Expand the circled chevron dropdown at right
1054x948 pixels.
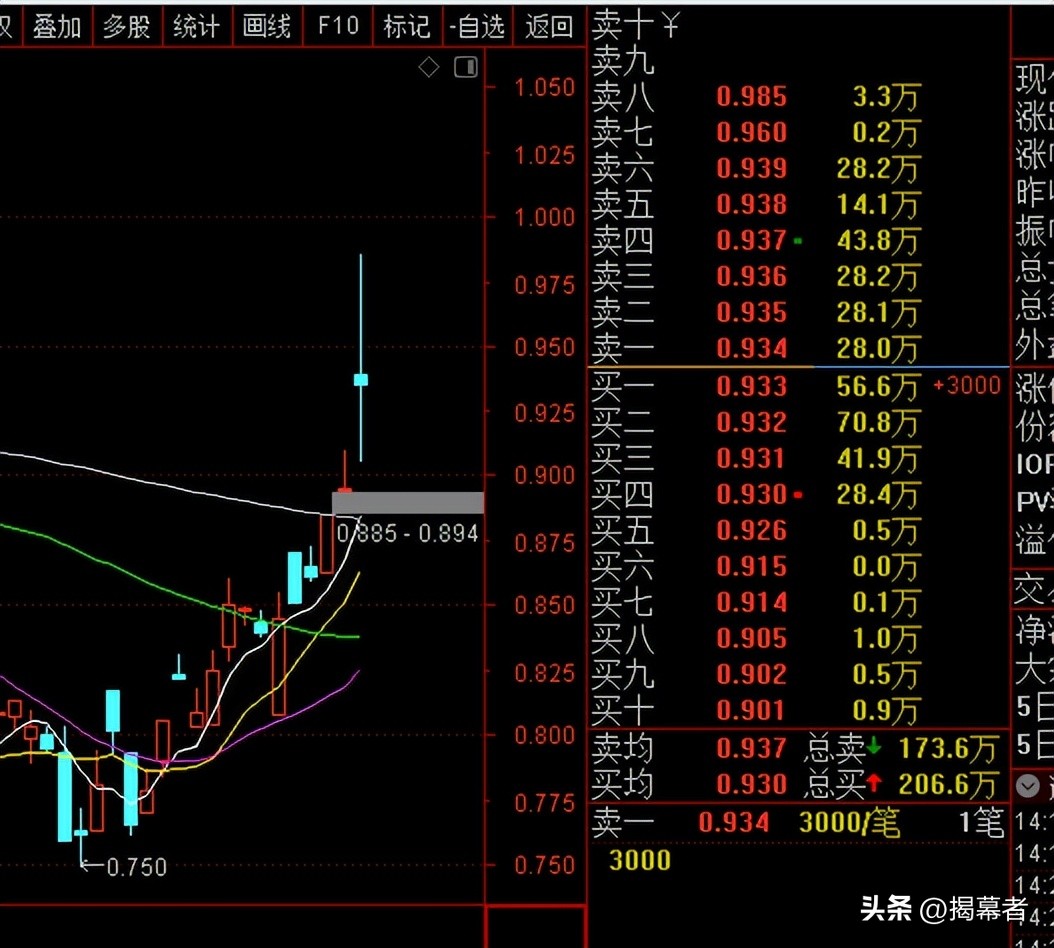pos(1028,786)
